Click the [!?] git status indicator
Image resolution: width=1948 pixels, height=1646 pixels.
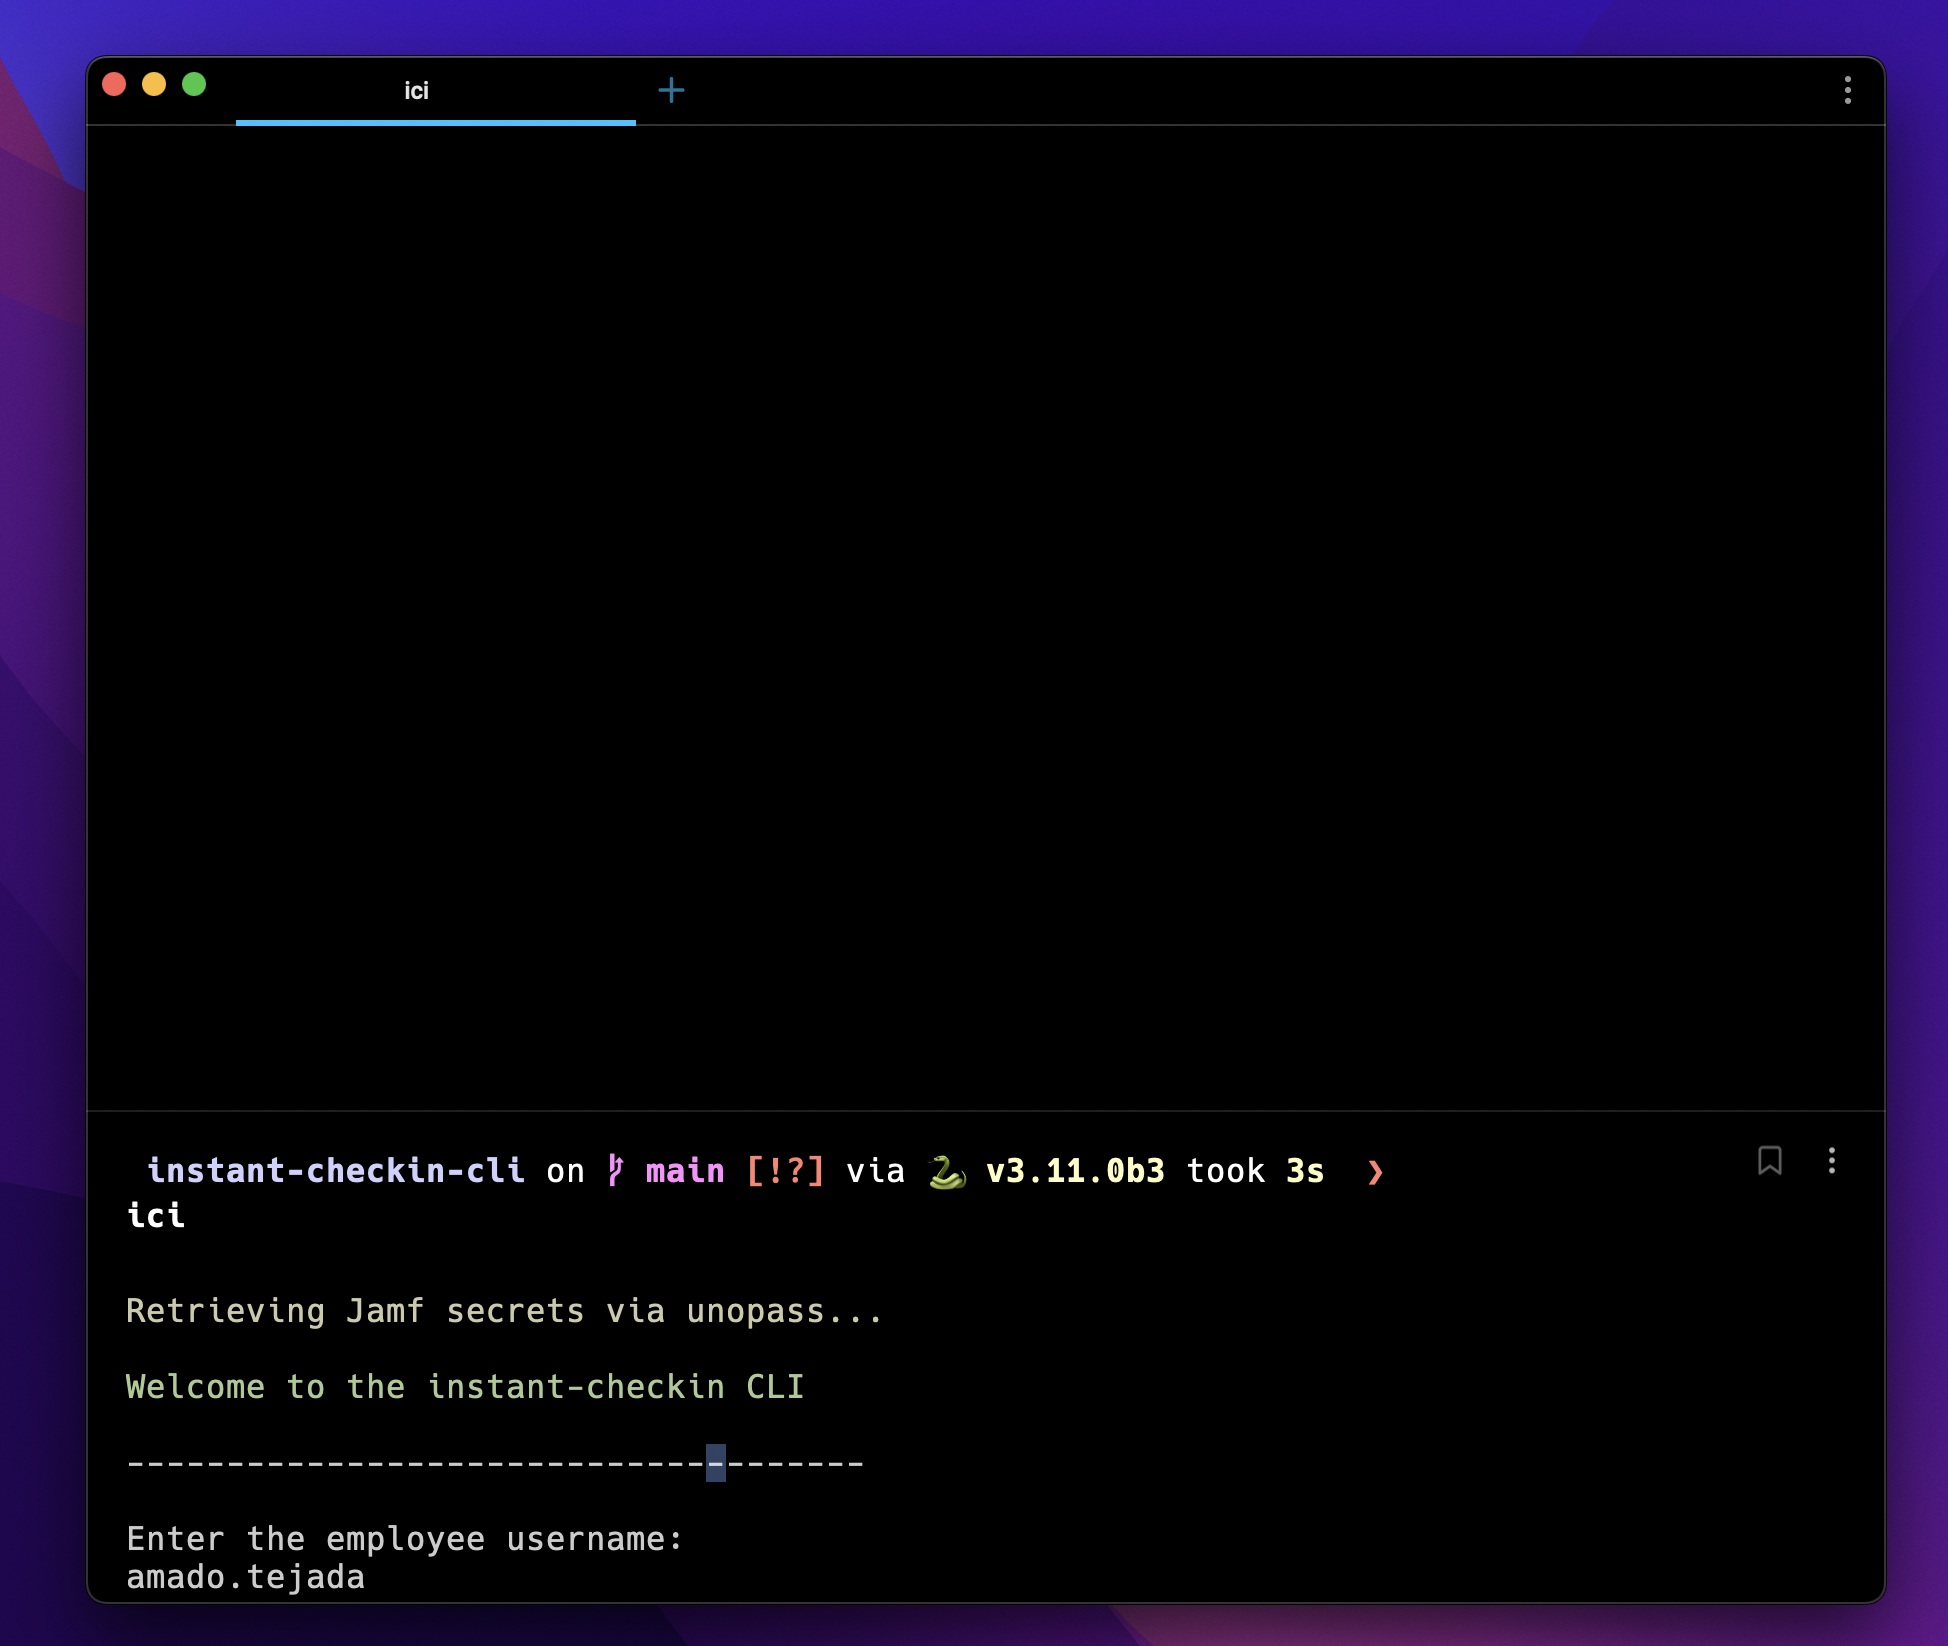[x=785, y=1171]
